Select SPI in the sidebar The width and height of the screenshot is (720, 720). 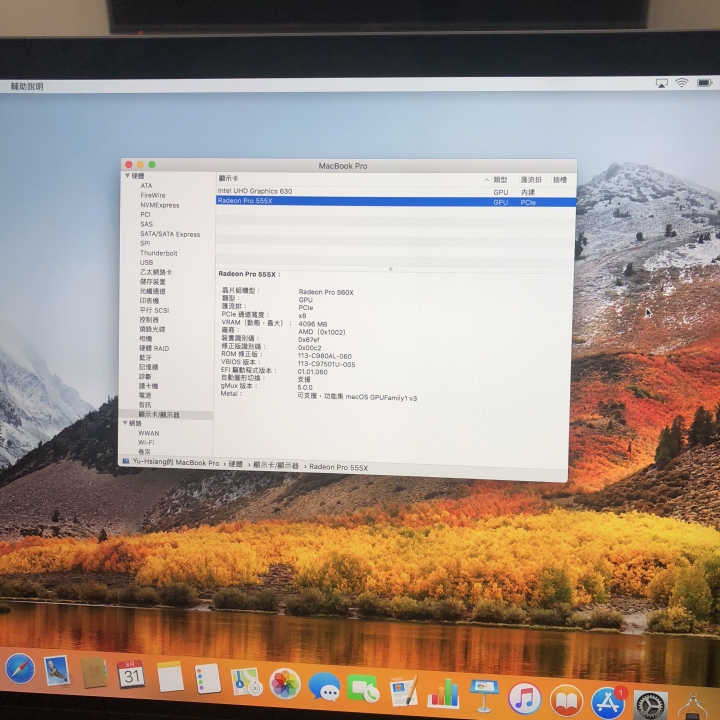(145, 243)
